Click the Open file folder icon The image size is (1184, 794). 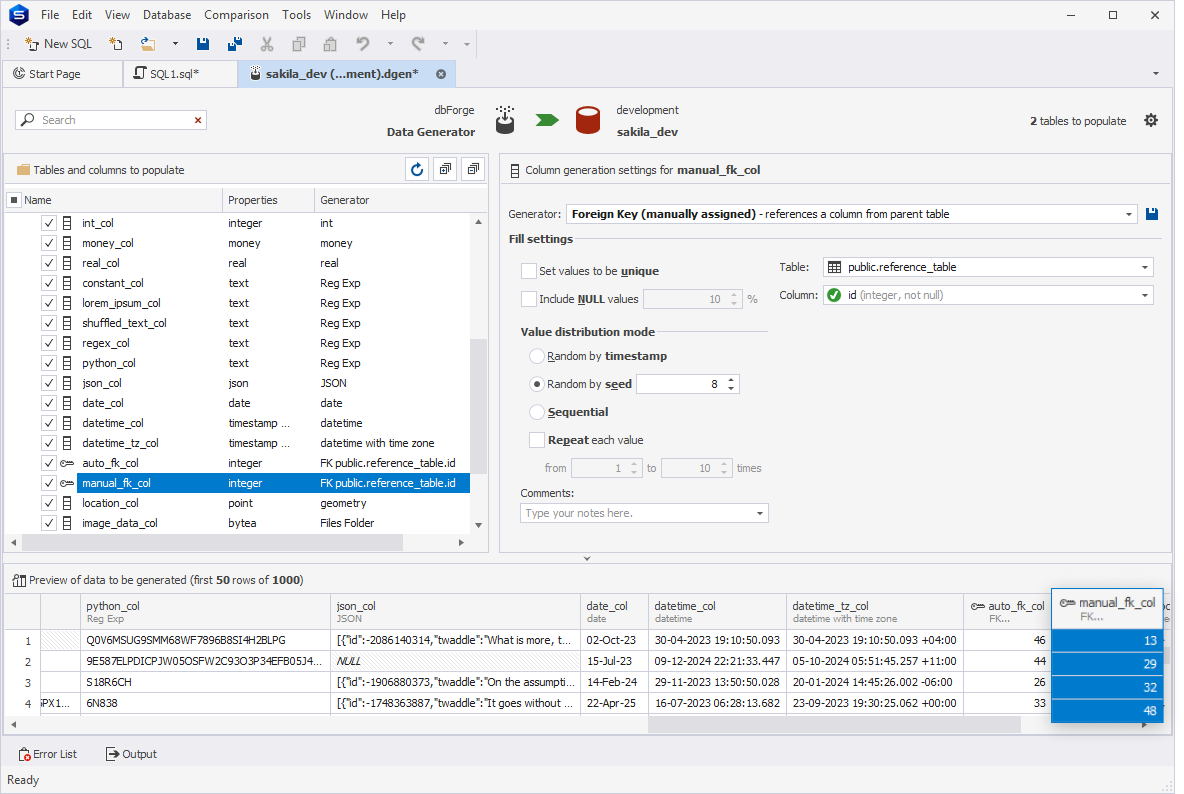pos(148,44)
